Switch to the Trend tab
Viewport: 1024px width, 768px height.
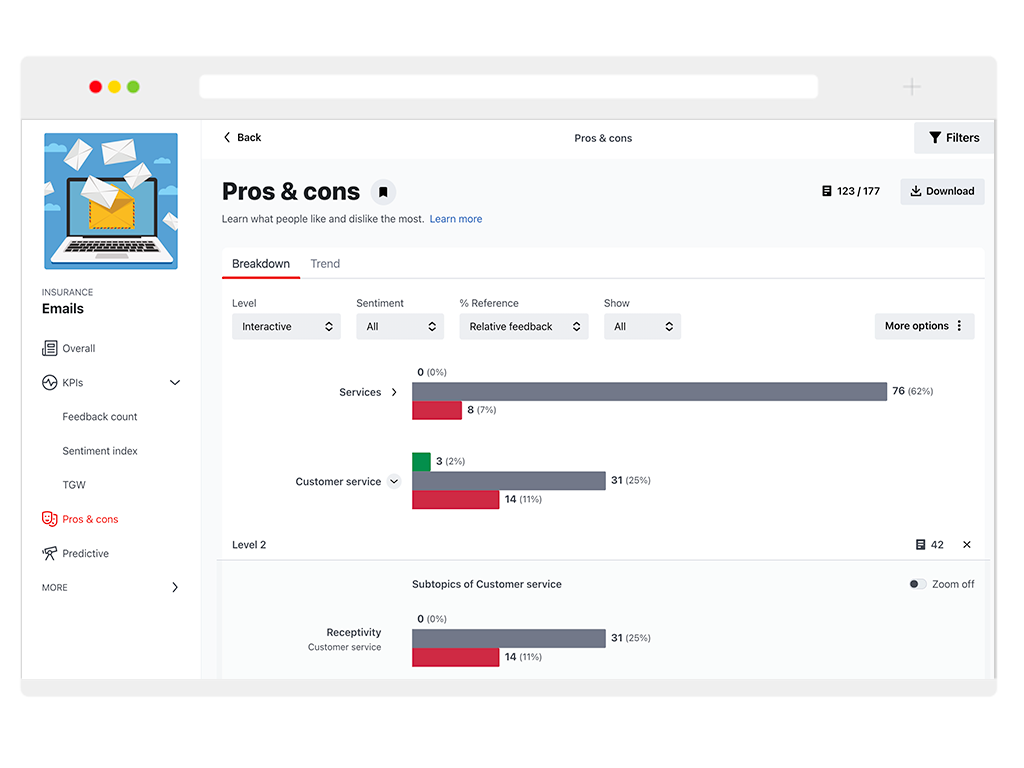click(324, 263)
